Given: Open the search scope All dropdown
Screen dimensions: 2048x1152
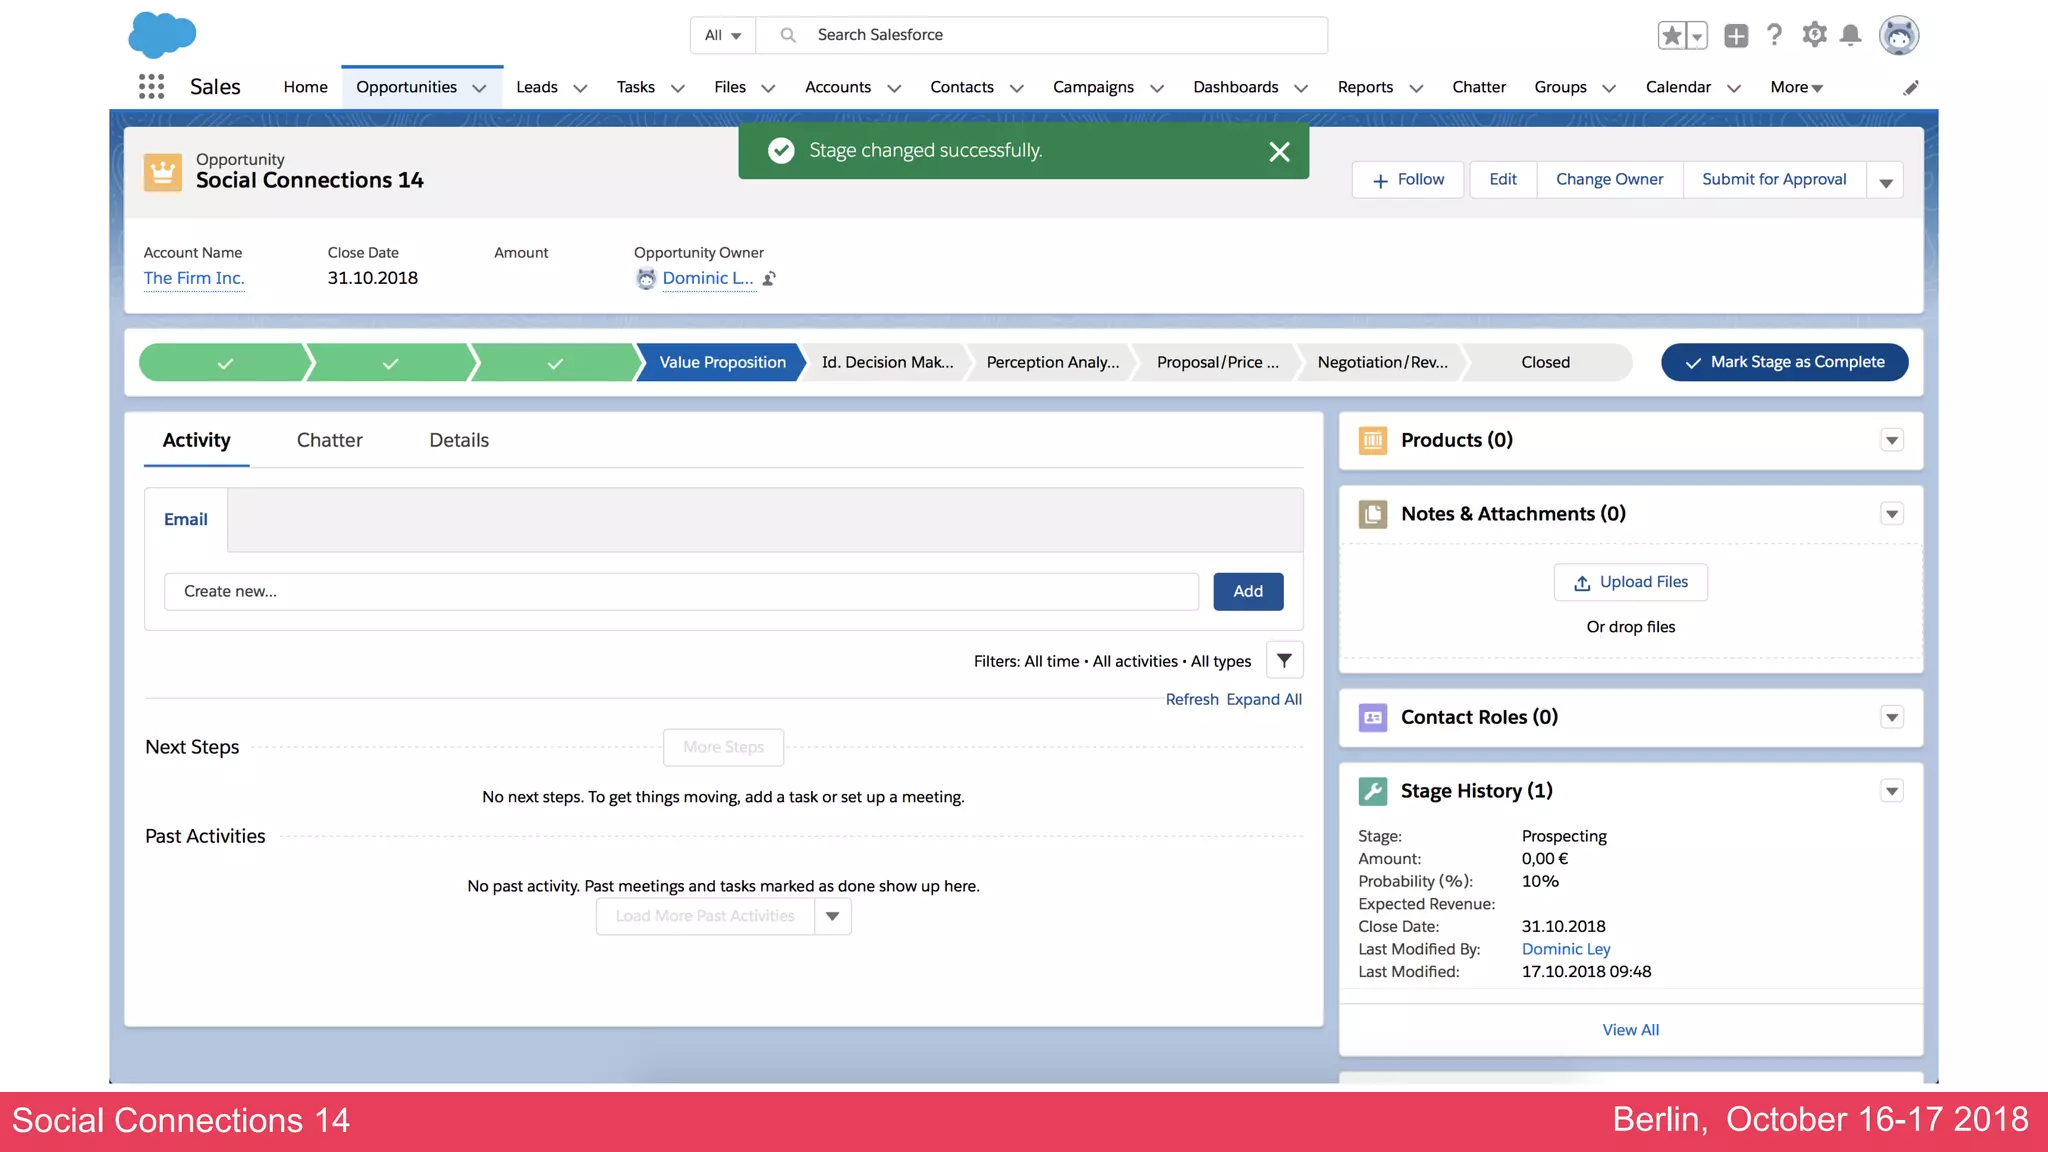Looking at the screenshot, I should [x=722, y=35].
